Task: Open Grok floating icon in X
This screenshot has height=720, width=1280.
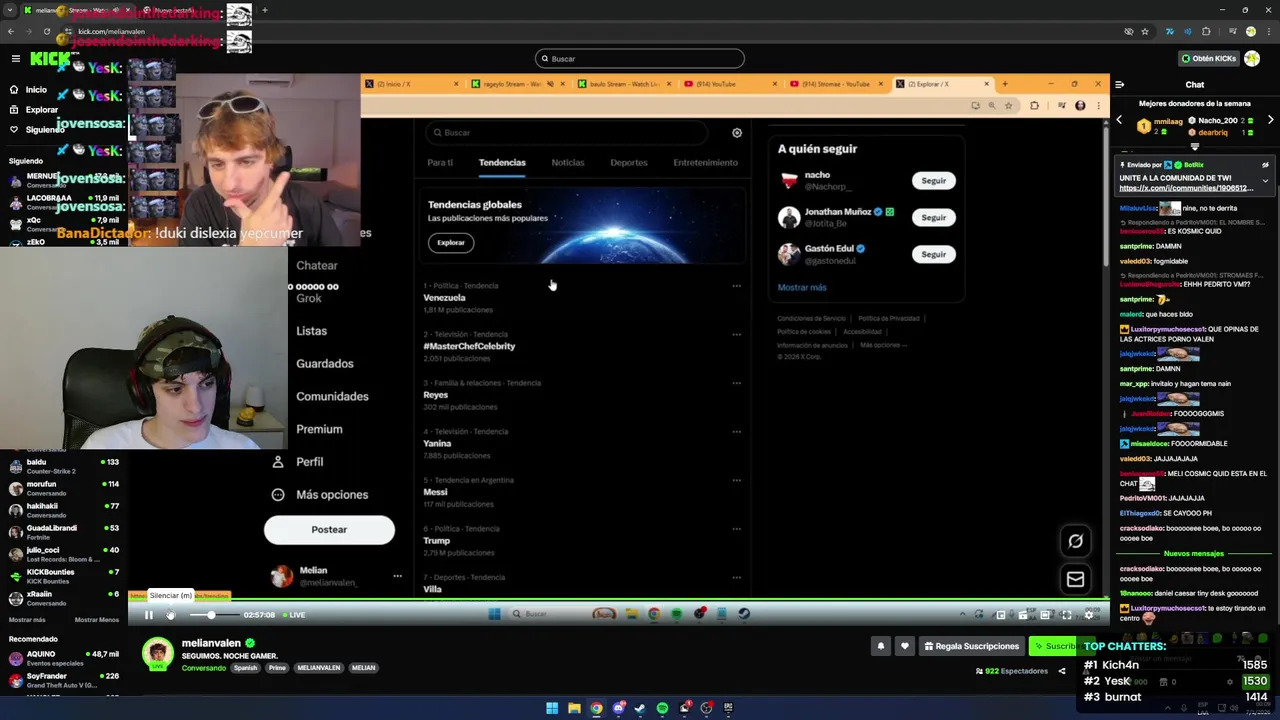Action: pyautogui.click(x=1075, y=542)
